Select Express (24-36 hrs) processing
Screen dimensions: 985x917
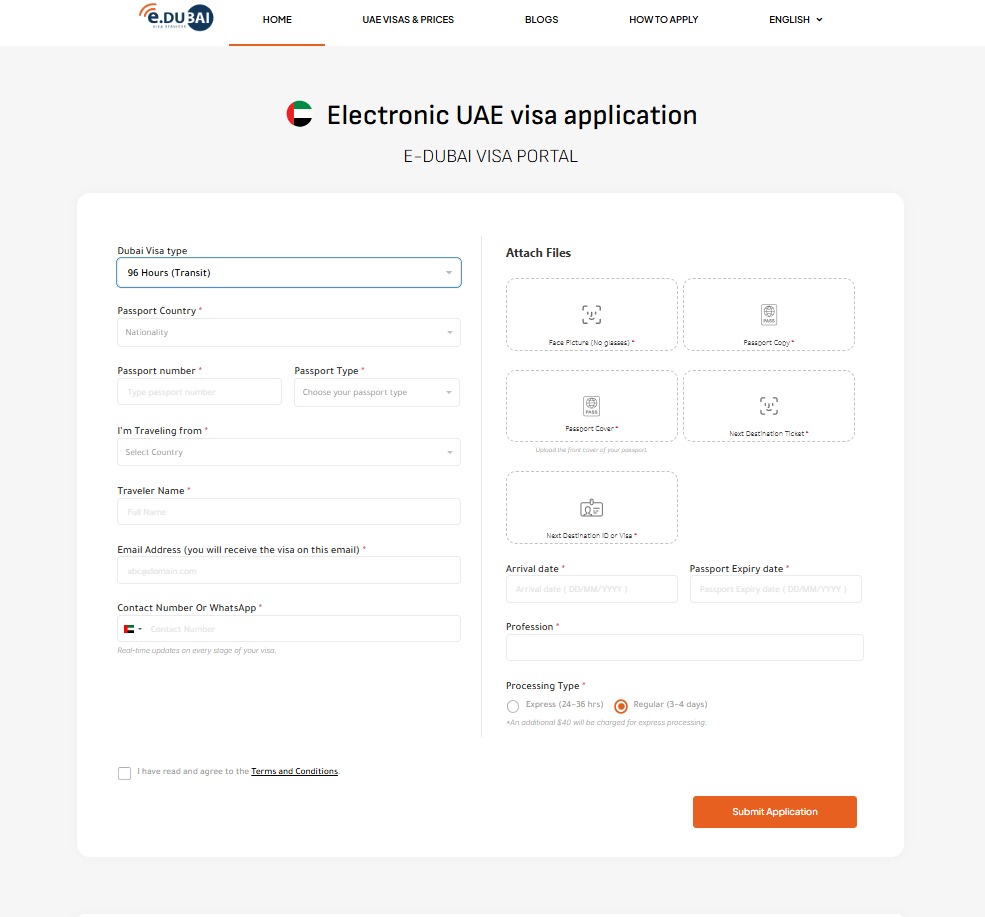[513, 706]
